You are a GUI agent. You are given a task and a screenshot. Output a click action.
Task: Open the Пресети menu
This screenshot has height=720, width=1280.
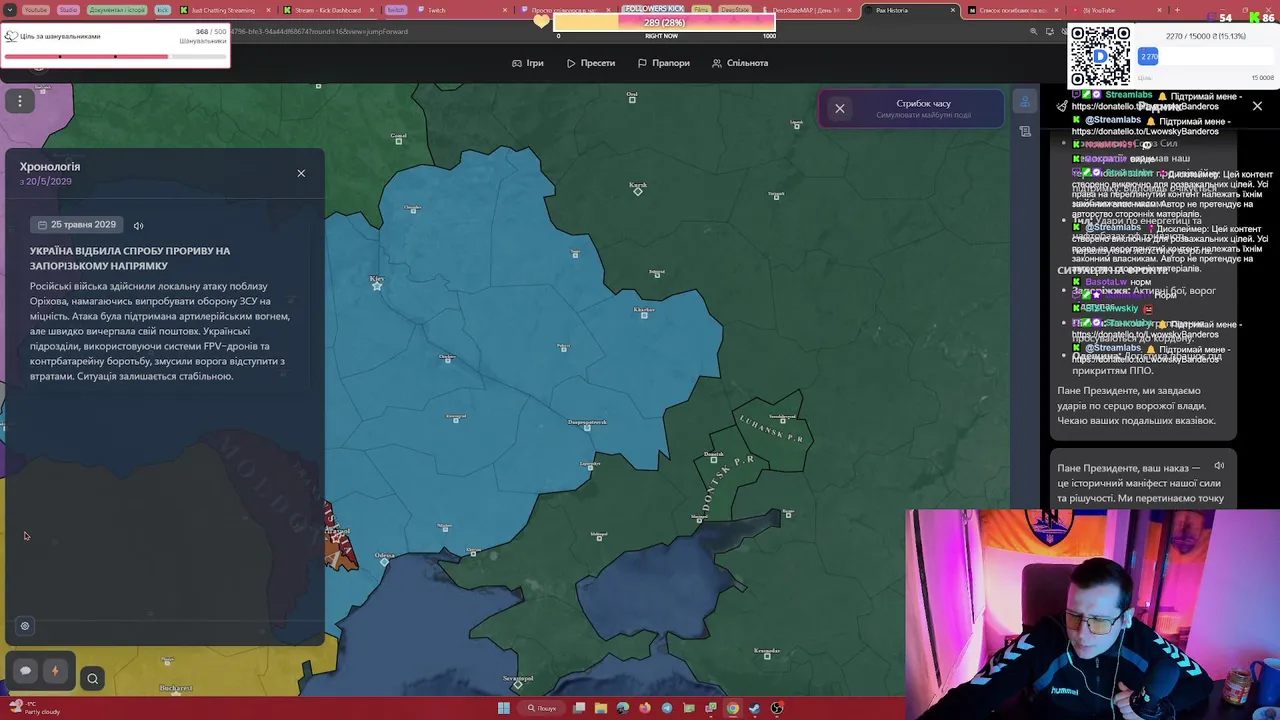(590, 63)
